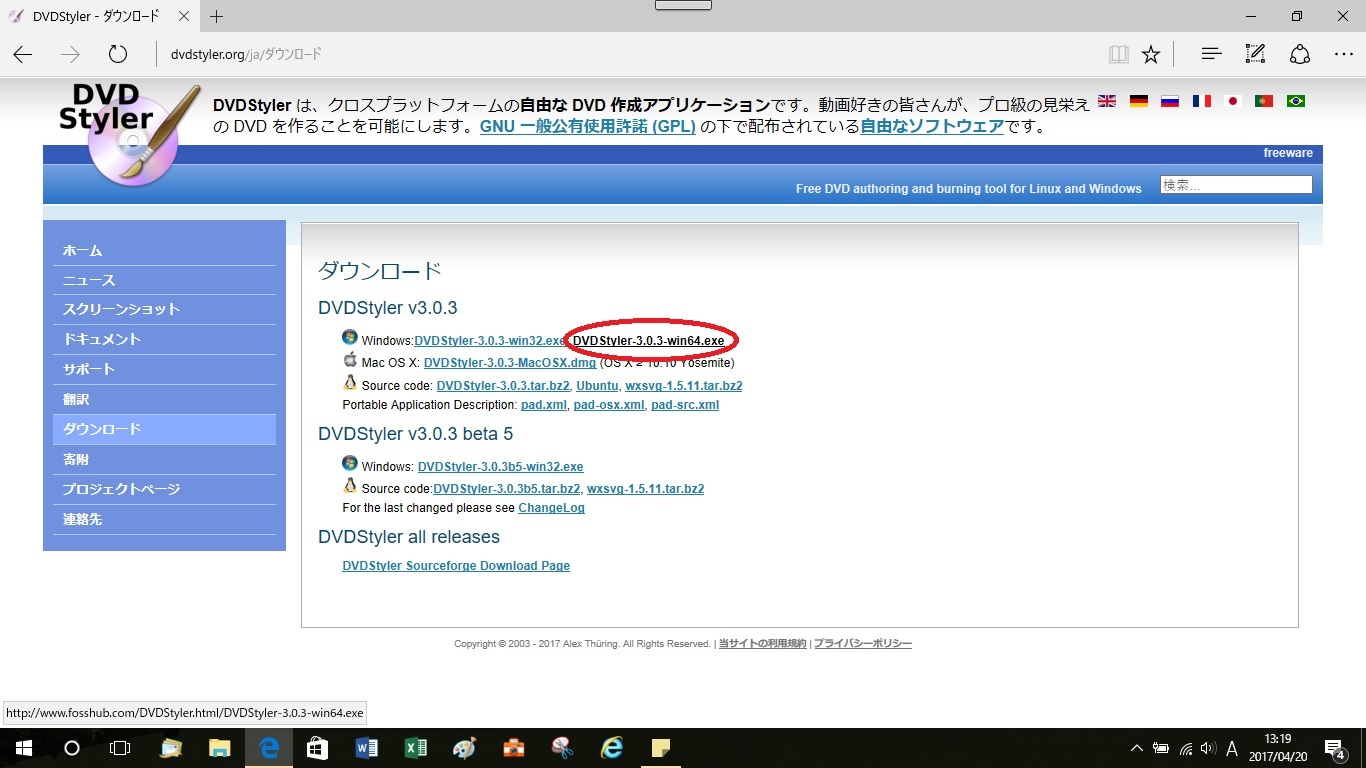Viewport: 1366px width, 768px height.
Task: Click the browser forward arrow
Action: [x=70, y=54]
